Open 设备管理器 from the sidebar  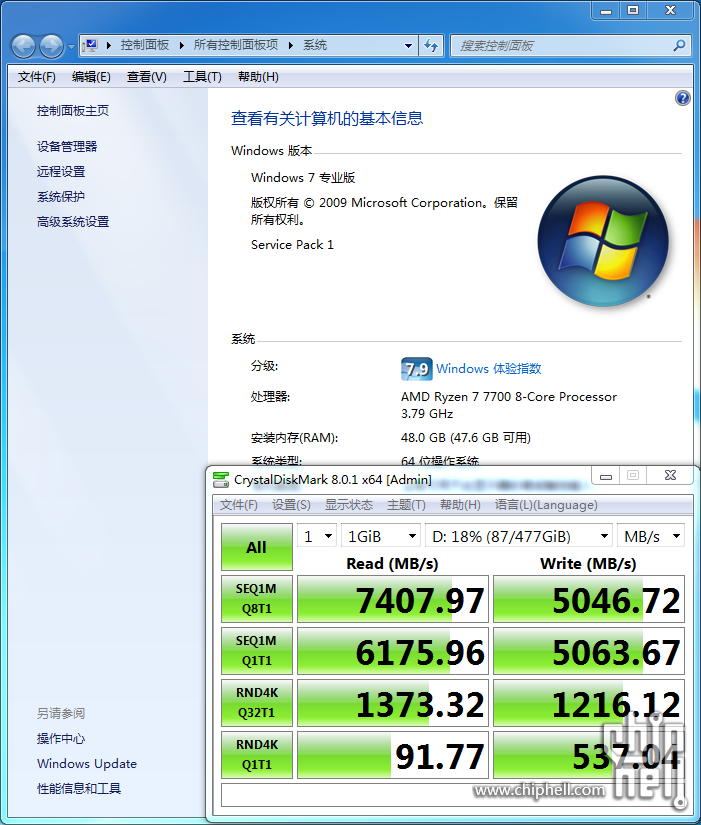[67, 146]
